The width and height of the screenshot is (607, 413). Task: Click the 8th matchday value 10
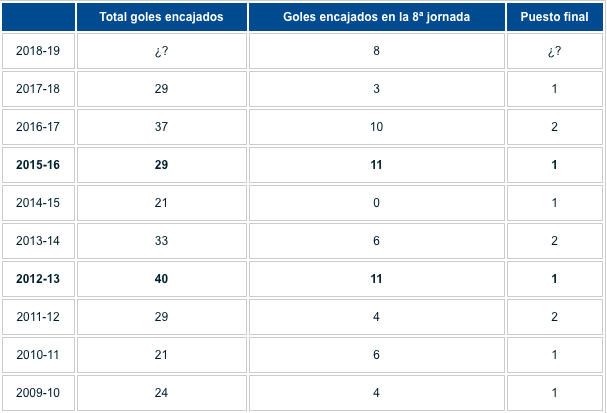(376, 127)
